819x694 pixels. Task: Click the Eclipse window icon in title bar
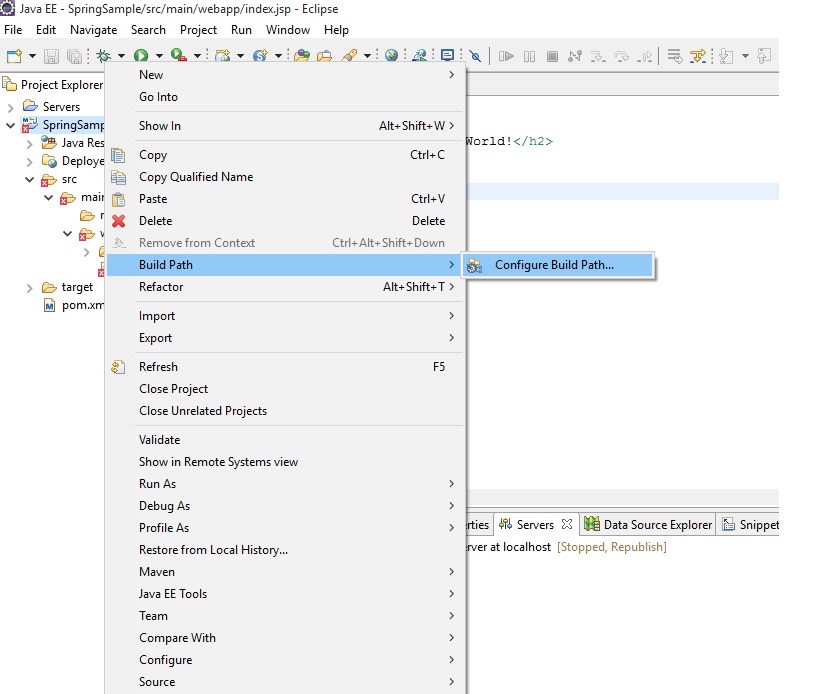7,8
